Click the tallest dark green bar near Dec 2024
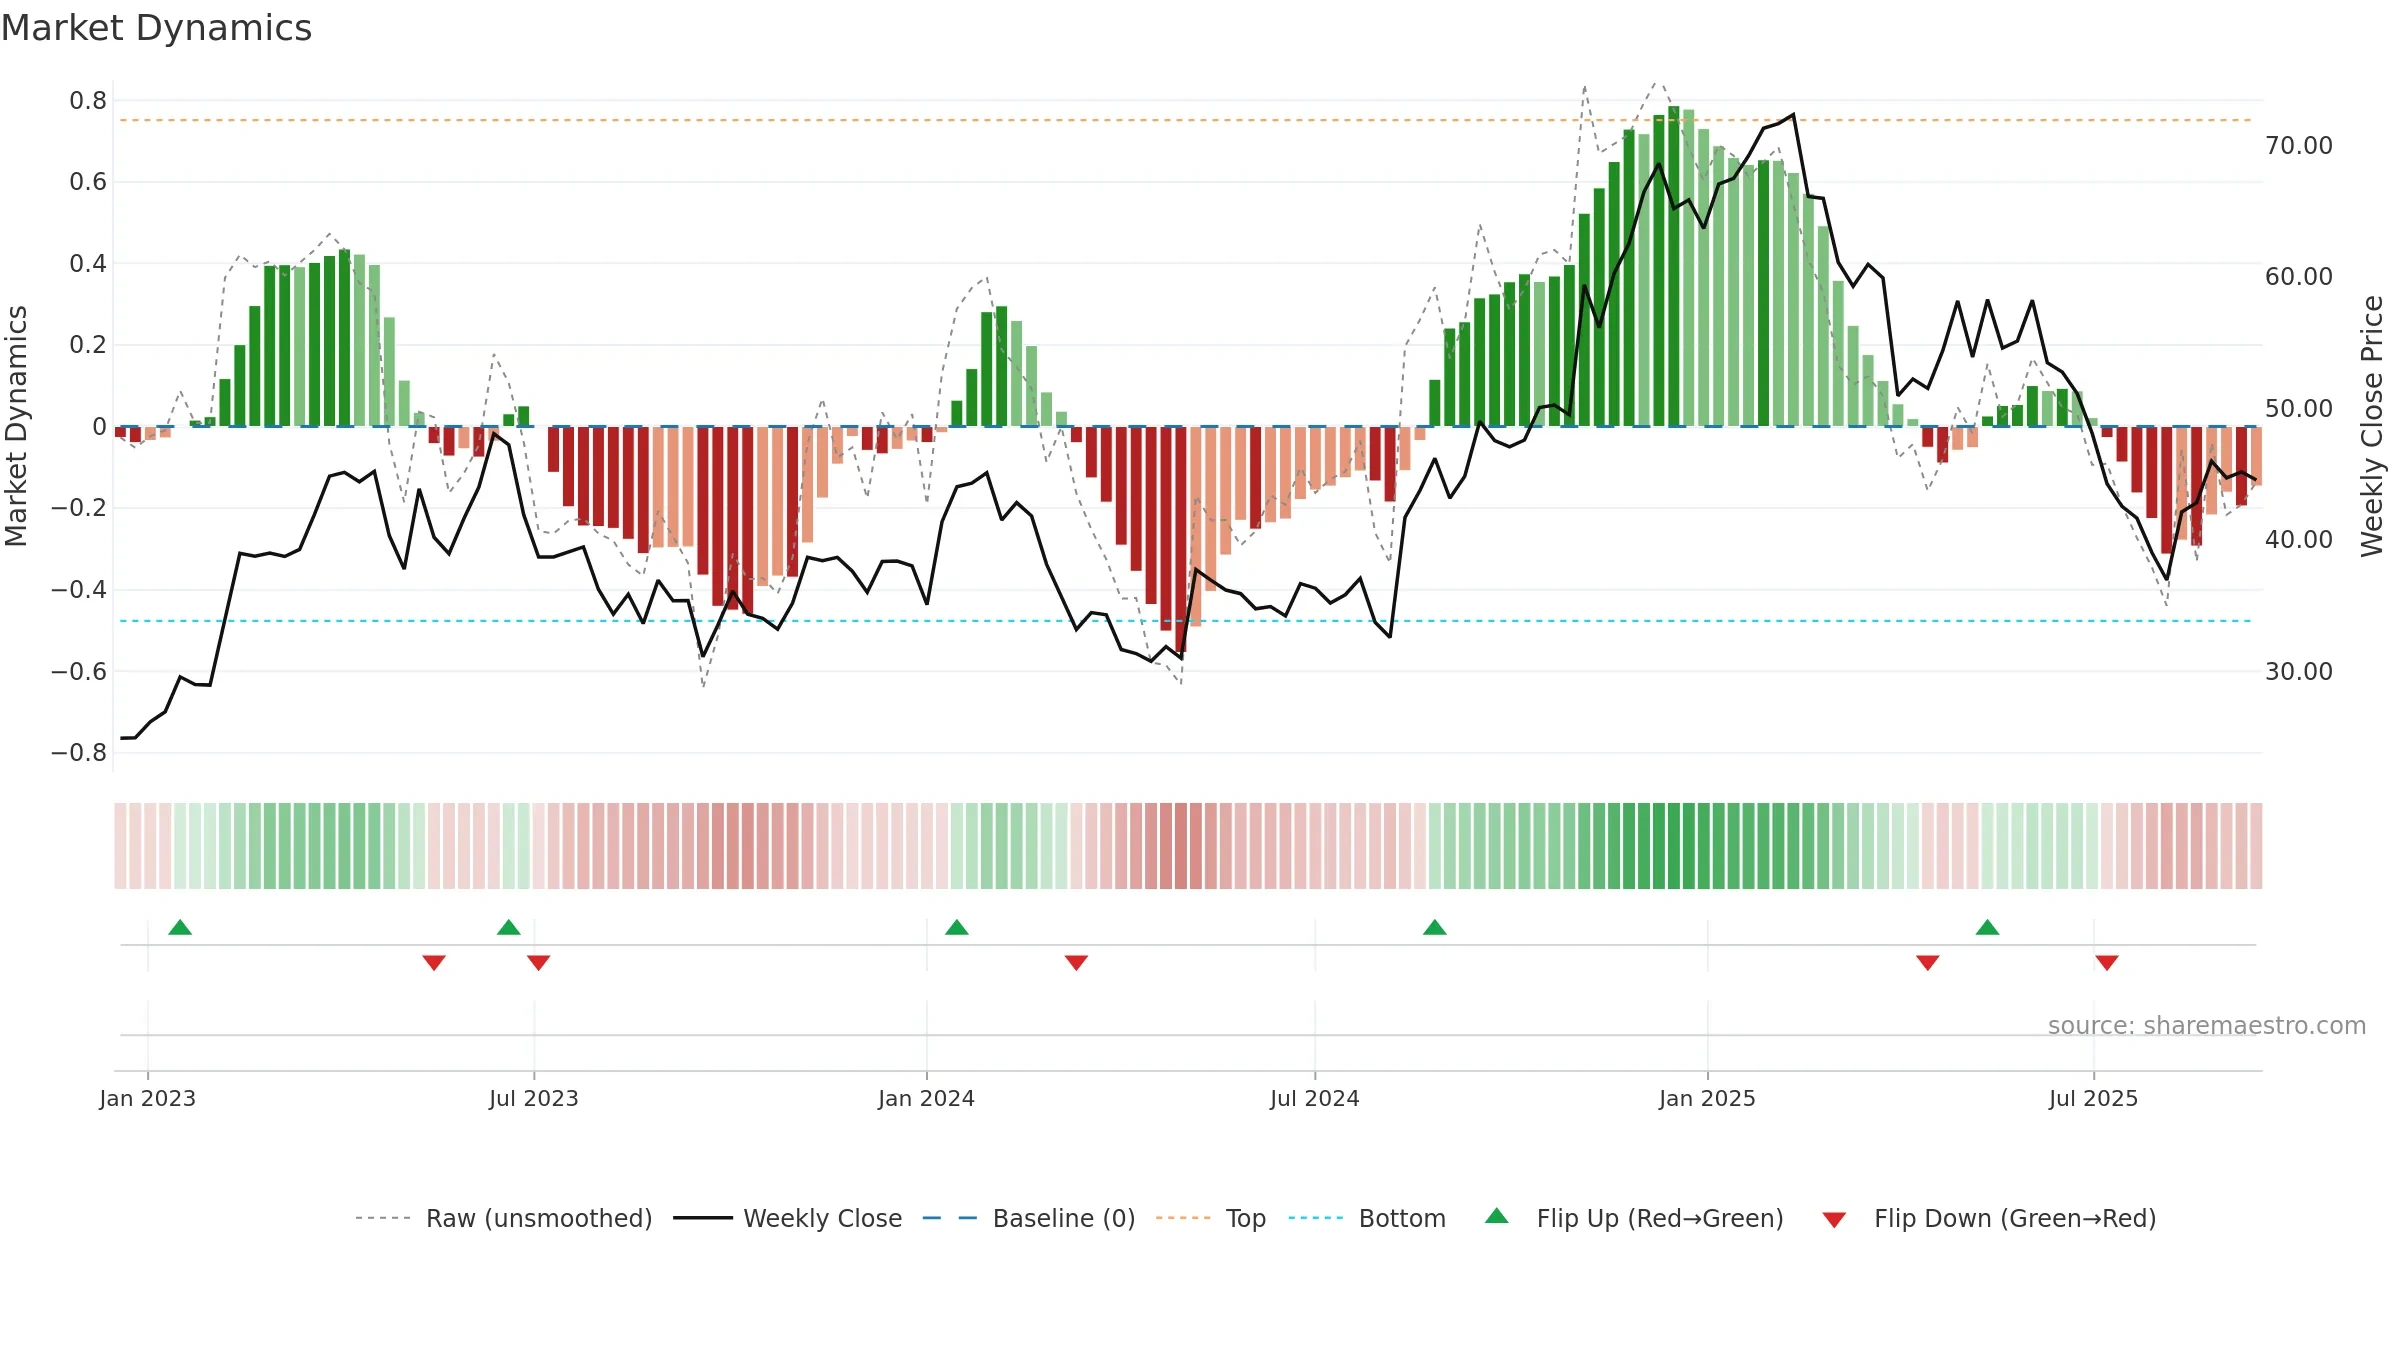The image size is (2400, 1350). [1674, 266]
